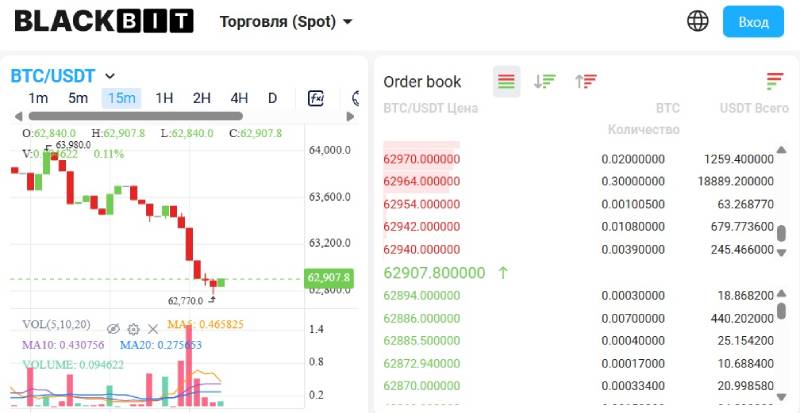Remove the VOL indicator with X

(x=153, y=329)
